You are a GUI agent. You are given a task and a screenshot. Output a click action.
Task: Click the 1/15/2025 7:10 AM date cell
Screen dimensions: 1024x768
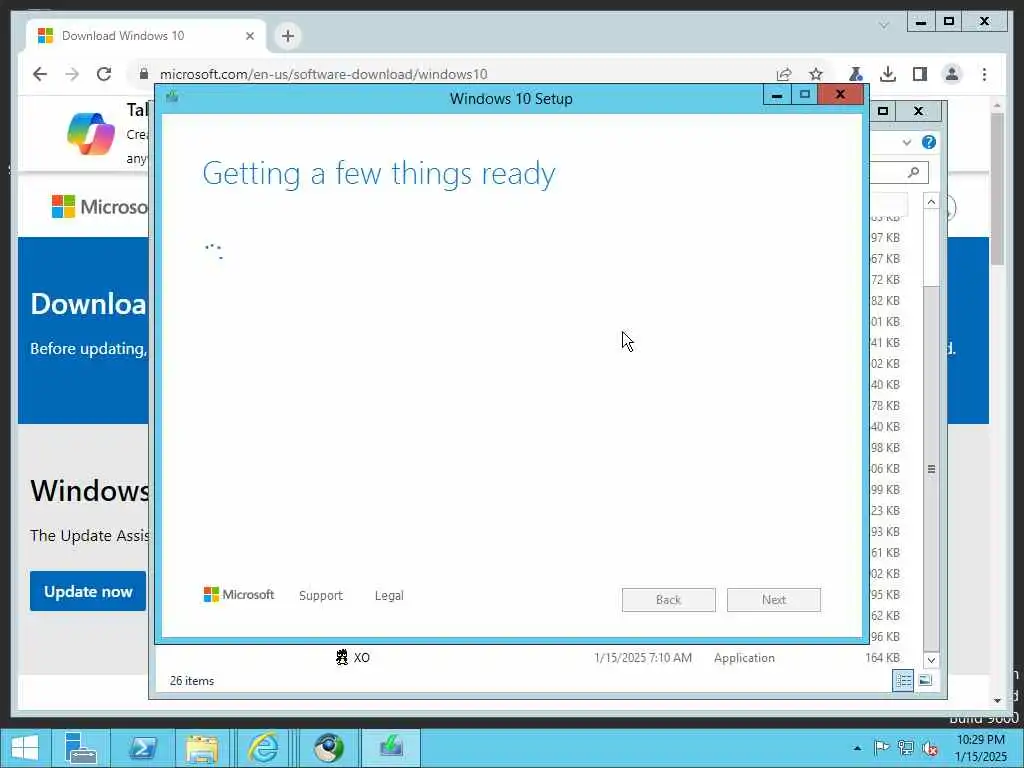[x=643, y=658]
